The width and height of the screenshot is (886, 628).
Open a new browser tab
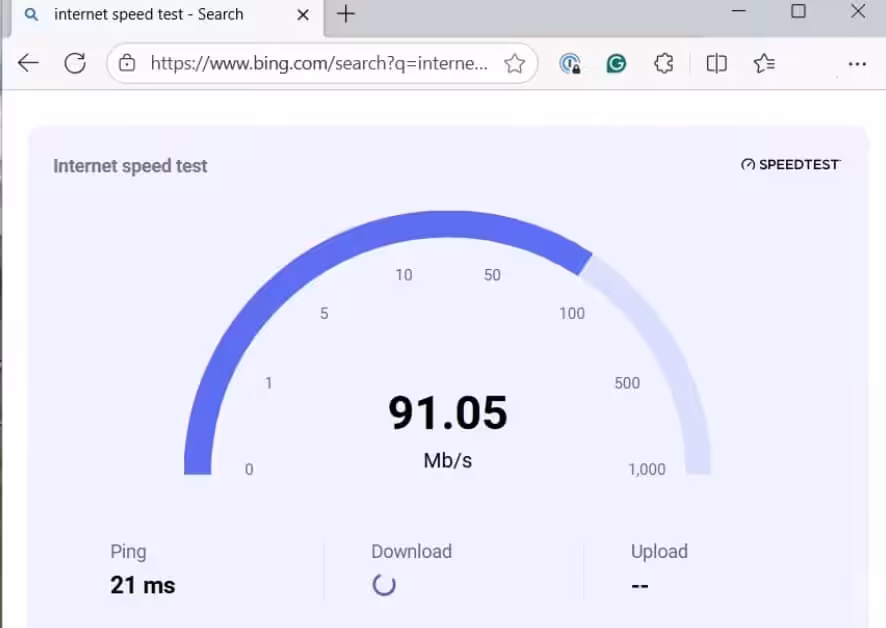346,14
